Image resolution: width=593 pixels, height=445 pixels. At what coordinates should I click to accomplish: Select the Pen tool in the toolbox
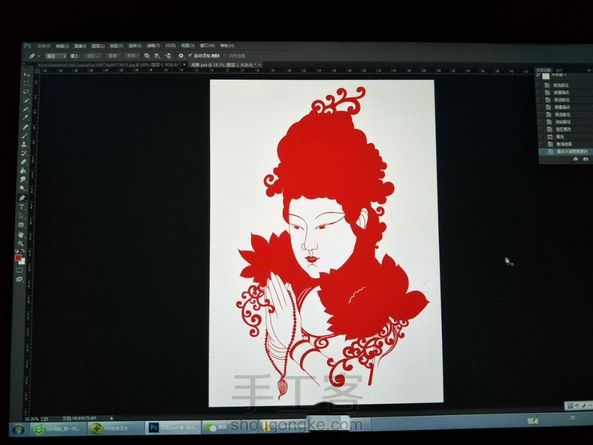[22, 198]
